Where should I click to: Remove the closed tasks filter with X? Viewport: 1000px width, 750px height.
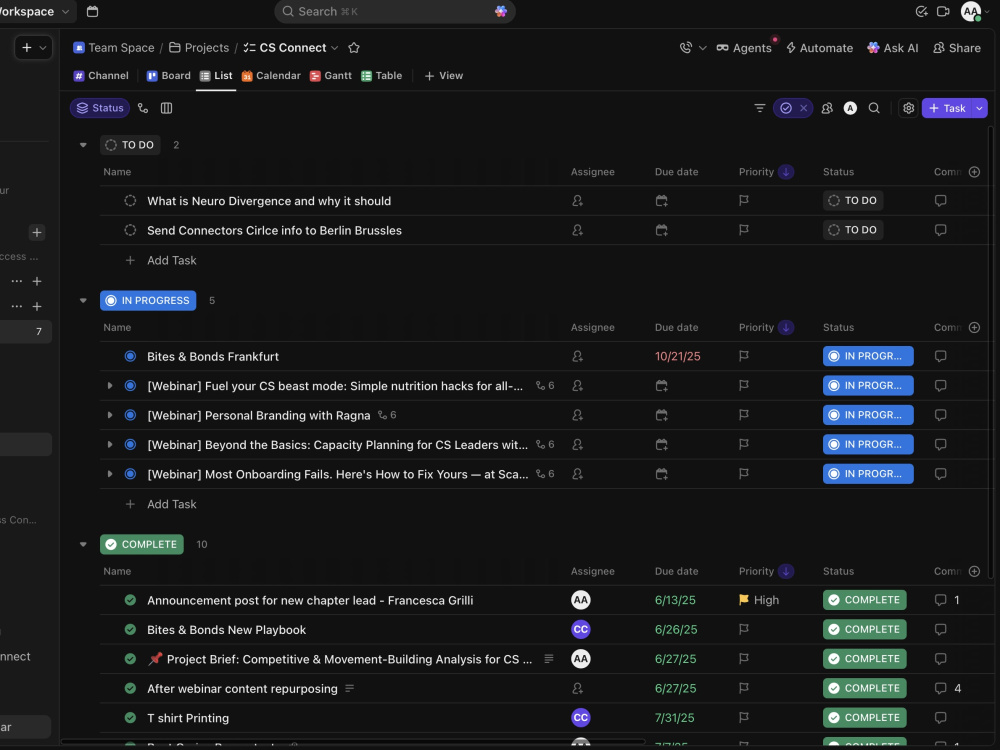(x=804, y=108)
